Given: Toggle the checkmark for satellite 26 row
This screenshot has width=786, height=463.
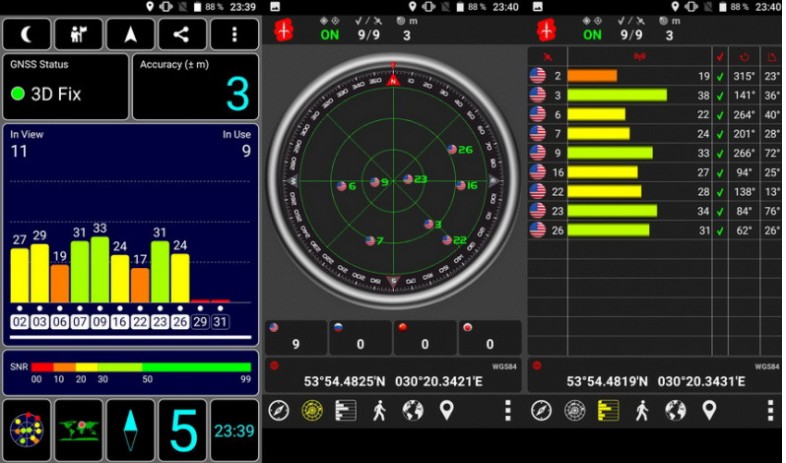Looking at the screenshot, I should (x=720, y=230).
